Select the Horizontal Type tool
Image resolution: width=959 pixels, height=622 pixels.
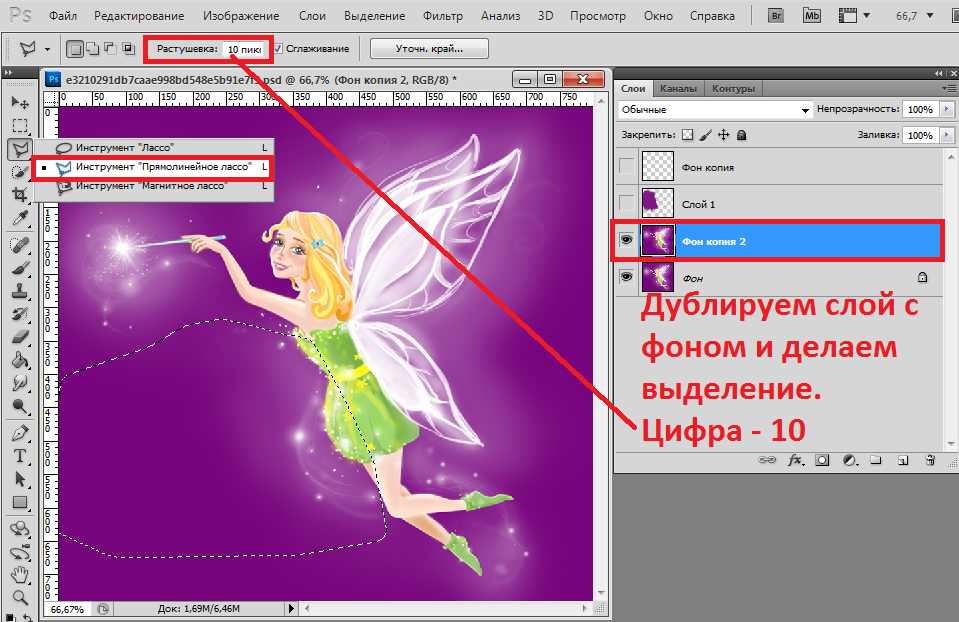click(19, 456)
